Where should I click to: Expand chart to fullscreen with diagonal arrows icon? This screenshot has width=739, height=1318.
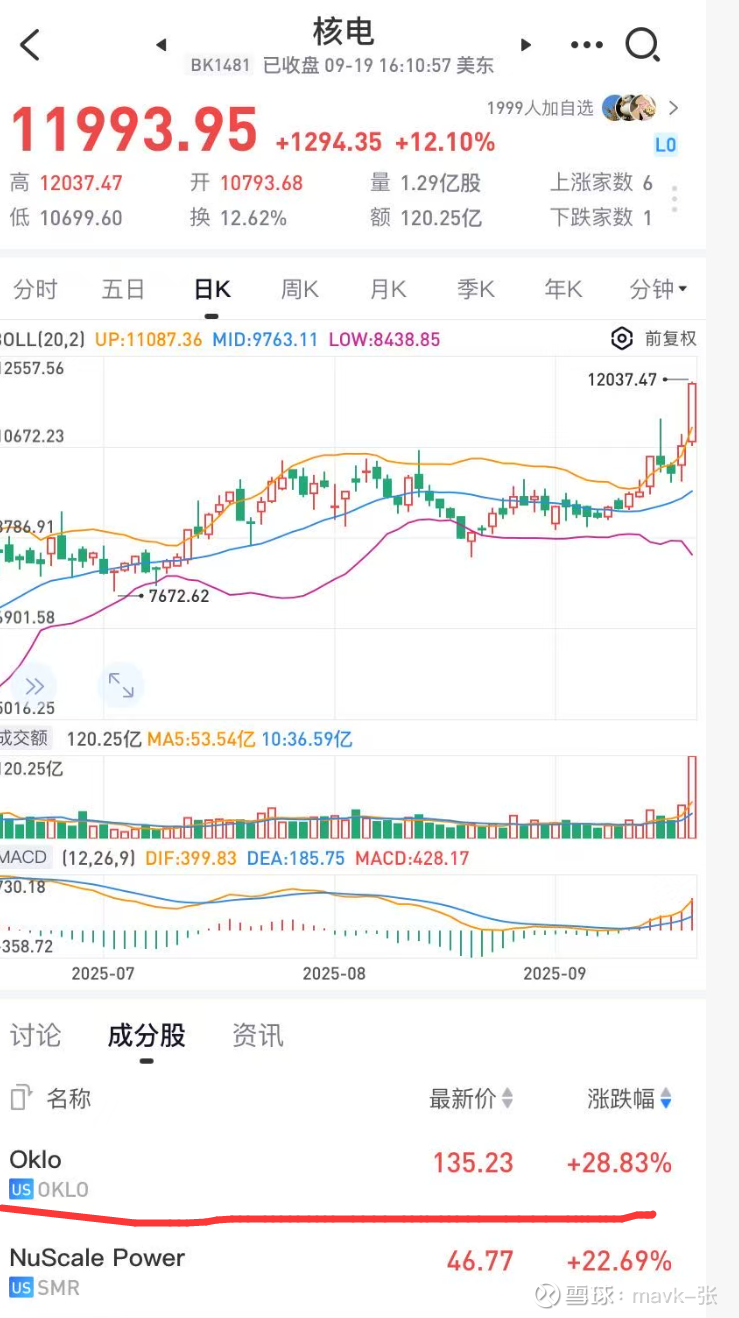121,686
